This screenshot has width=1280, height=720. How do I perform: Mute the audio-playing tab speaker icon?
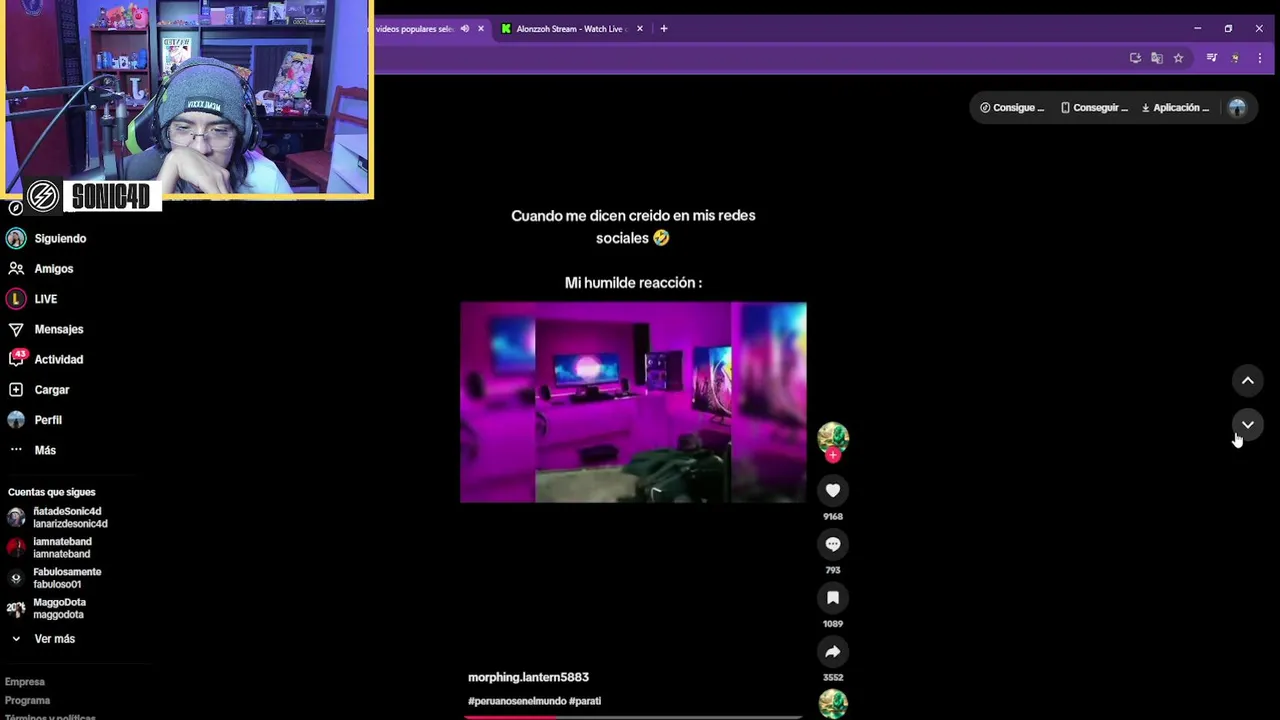(x=465, y=29)
